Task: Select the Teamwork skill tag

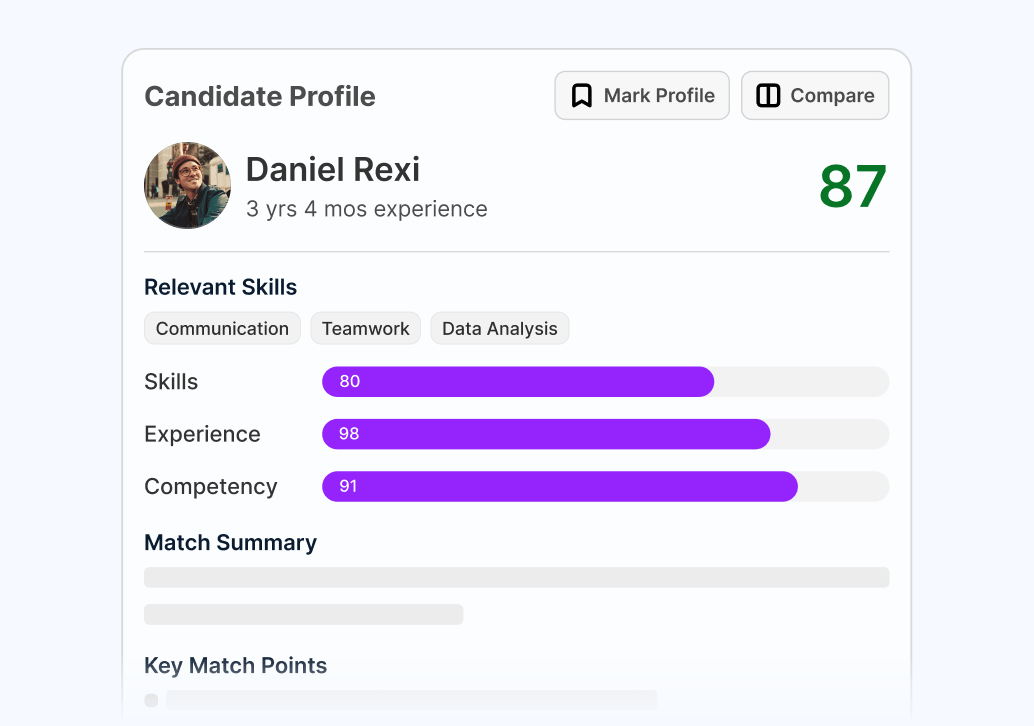Action: [365, 328]
